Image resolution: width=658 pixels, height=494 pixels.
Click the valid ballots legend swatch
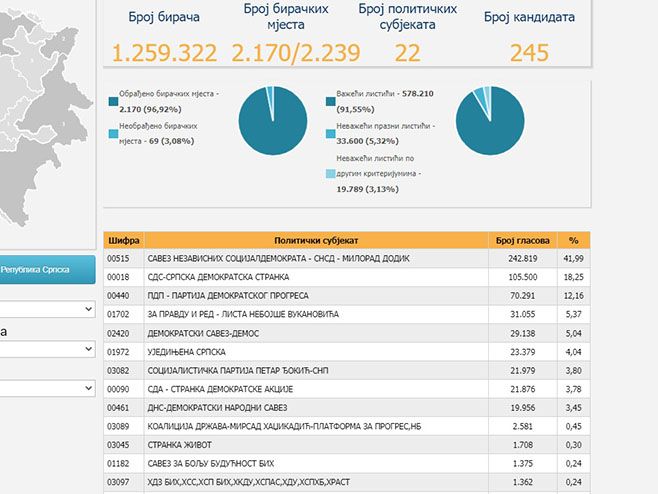click(x=330, y=101)
